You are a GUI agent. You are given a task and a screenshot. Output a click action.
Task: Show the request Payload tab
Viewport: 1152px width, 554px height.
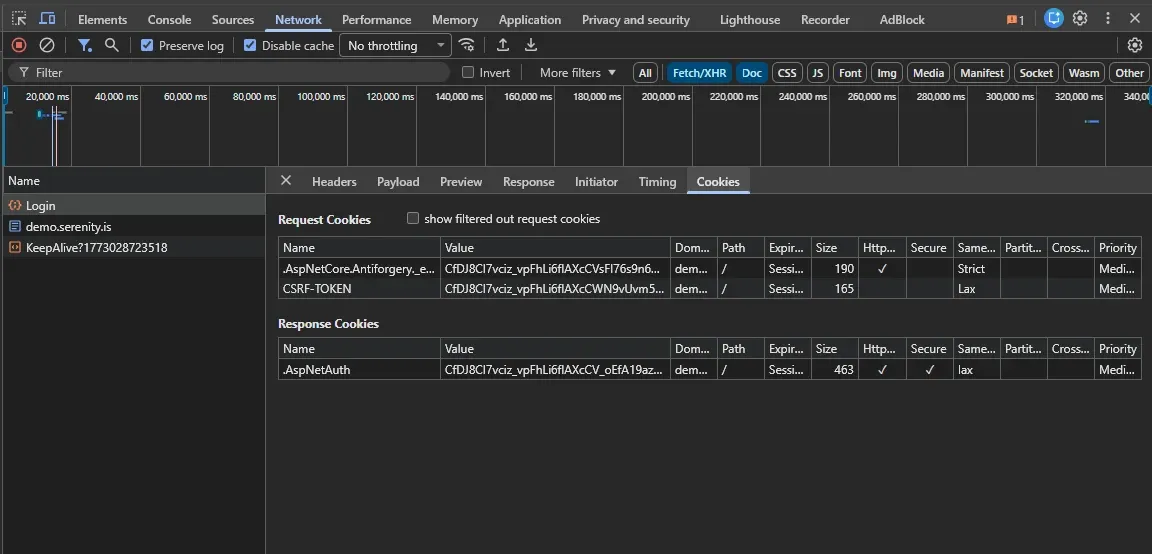[398, 181]
